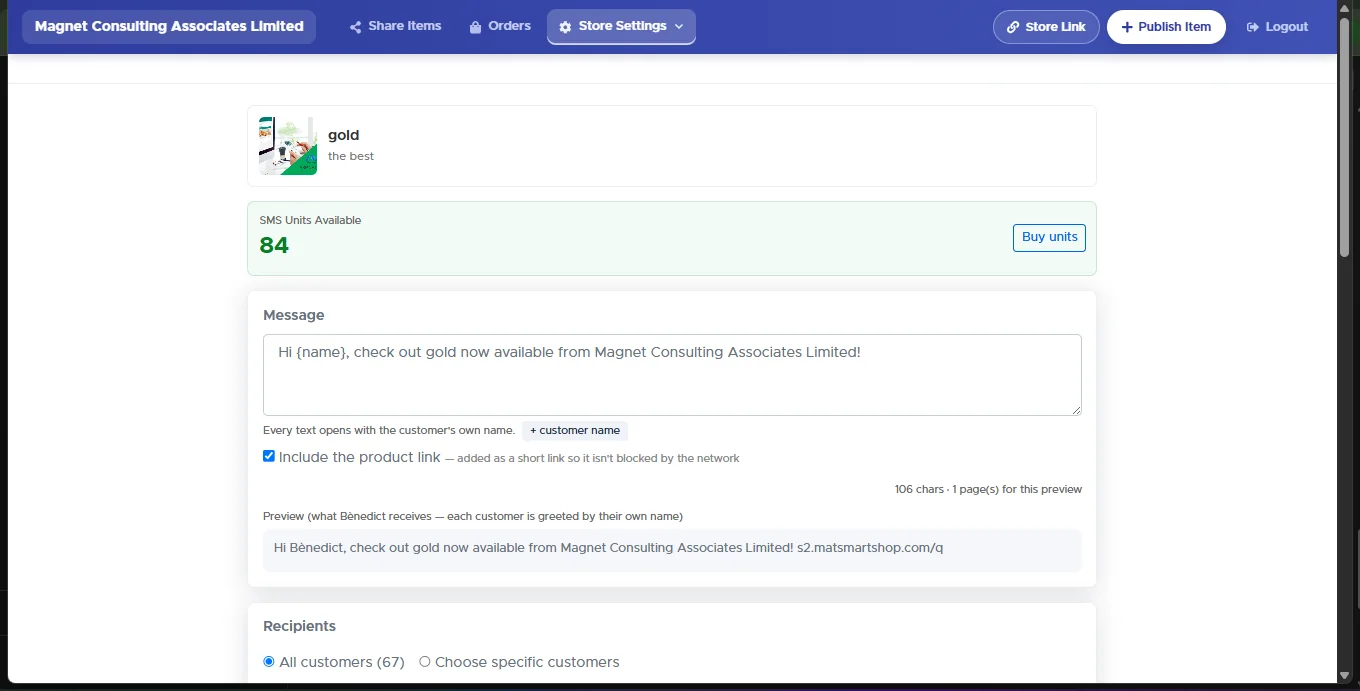The image size is (1360, 691).
Task: Click the Logout arrow icon
Action: [1252, 27]
